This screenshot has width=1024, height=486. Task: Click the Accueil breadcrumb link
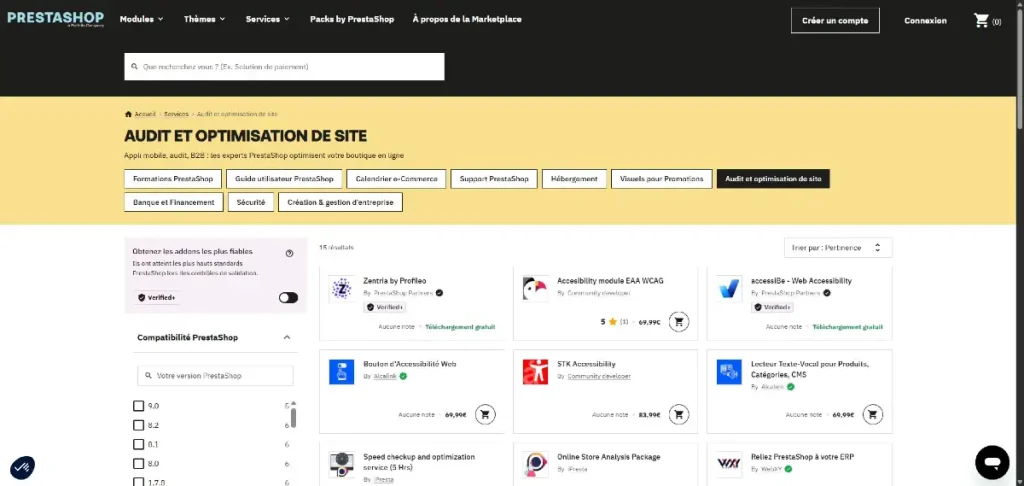(145, 114)
